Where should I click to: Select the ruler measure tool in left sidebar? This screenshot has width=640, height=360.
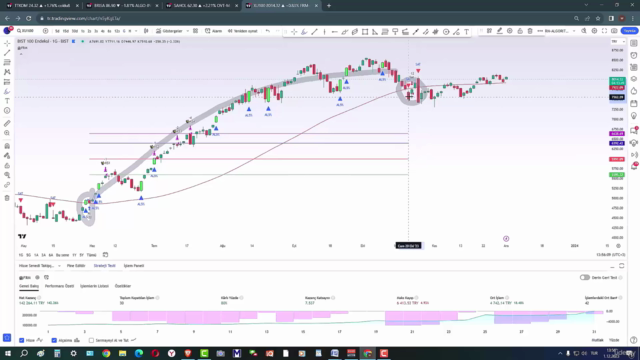tap(7, 123)
